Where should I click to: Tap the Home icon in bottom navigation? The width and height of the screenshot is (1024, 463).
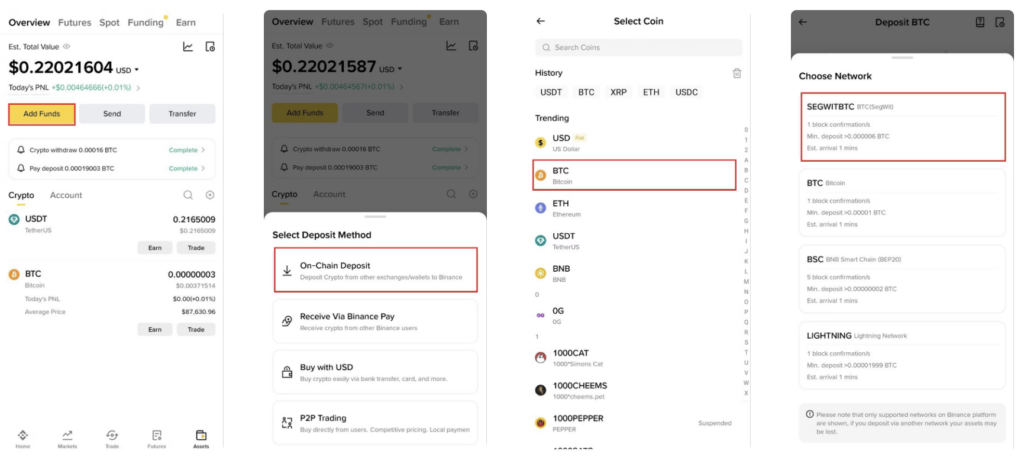[x=22, y=438]
